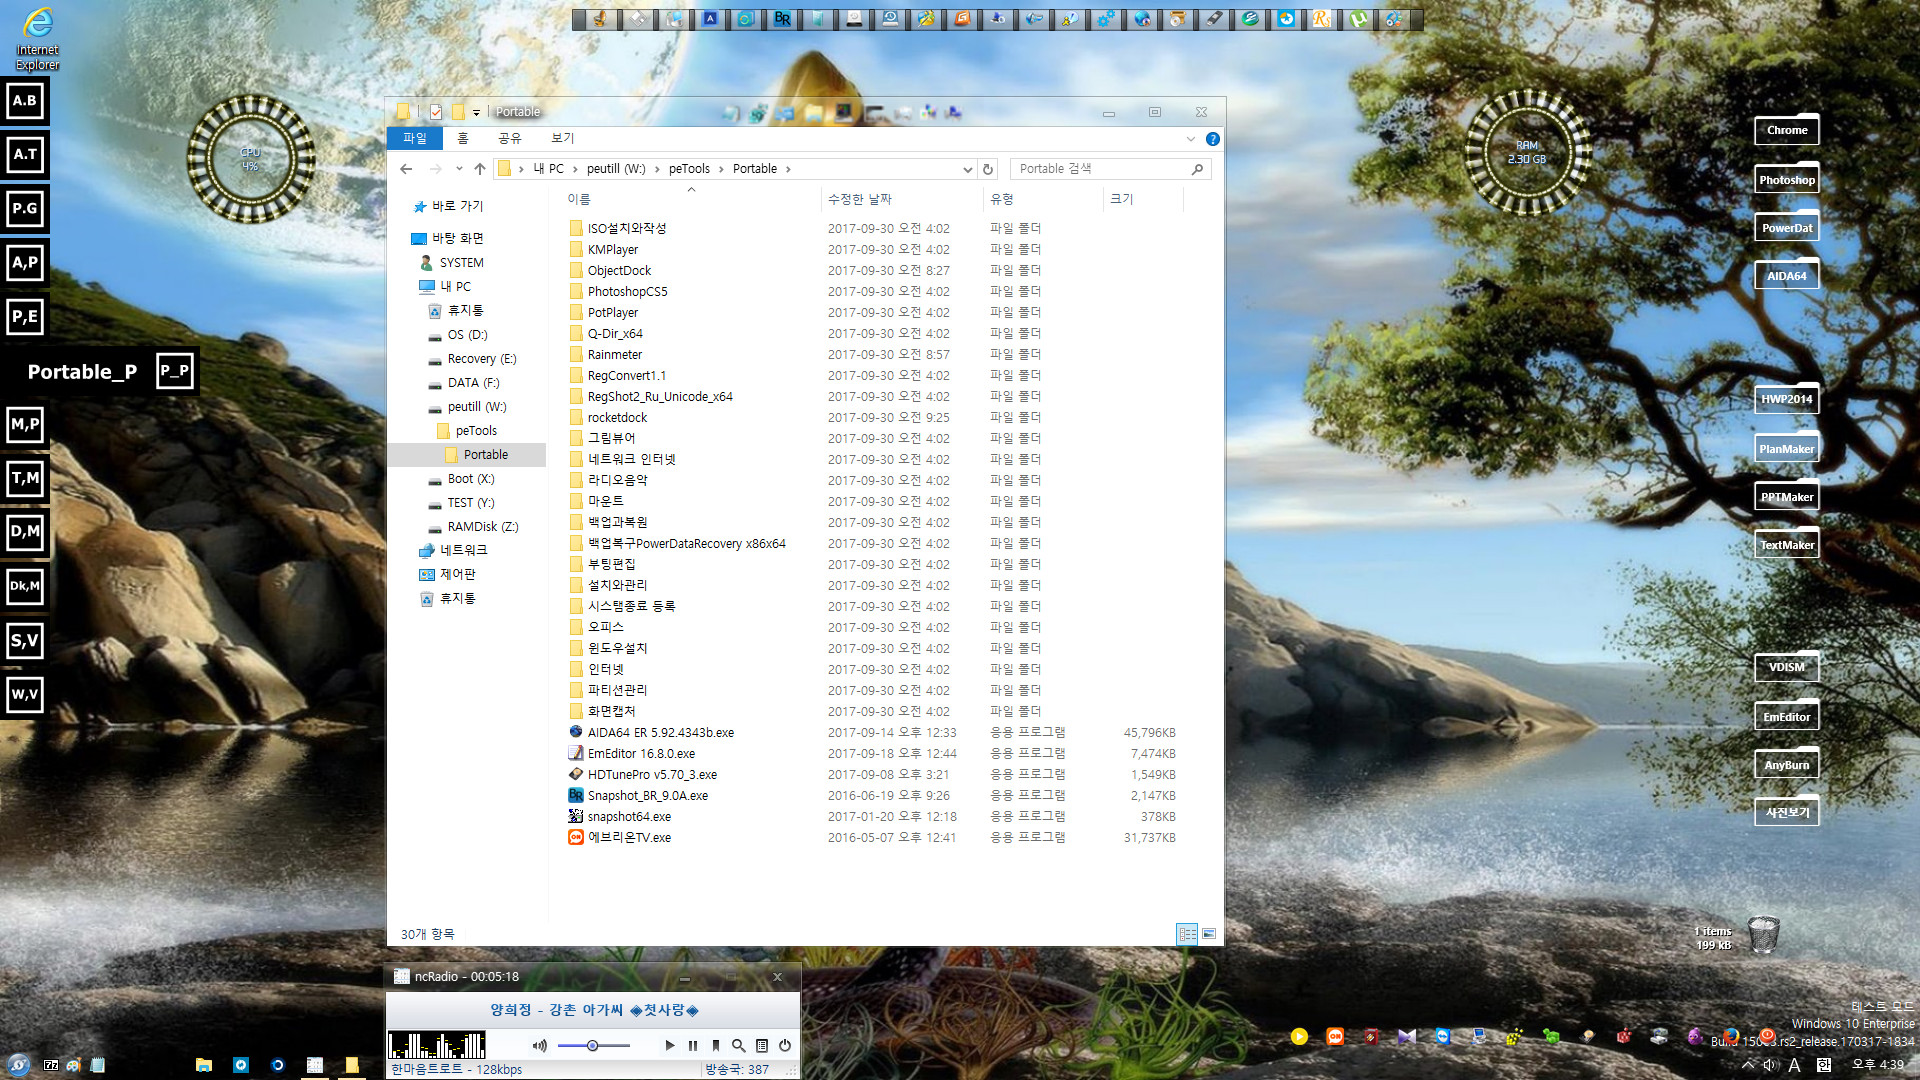This screenshot has width=1920, height=1080.
Task: Expand the address bar history dropdown
Action: [967, 169]
